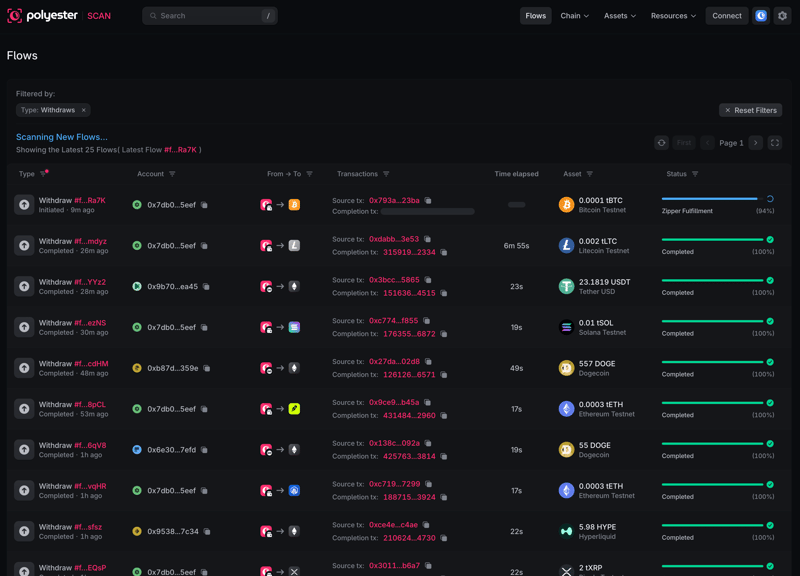
Task: Copy completion tx 431484...2960
Action: tap(444, 416)
